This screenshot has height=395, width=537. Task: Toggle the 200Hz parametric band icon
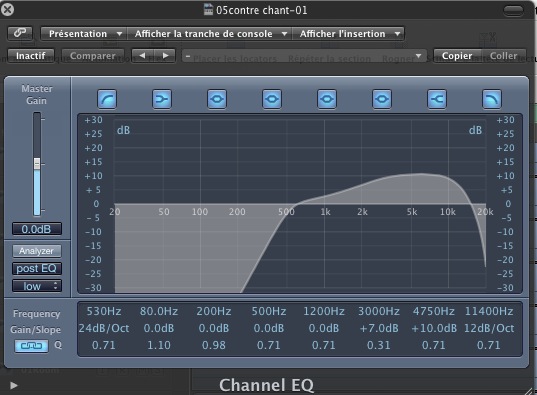coord(217,99)
